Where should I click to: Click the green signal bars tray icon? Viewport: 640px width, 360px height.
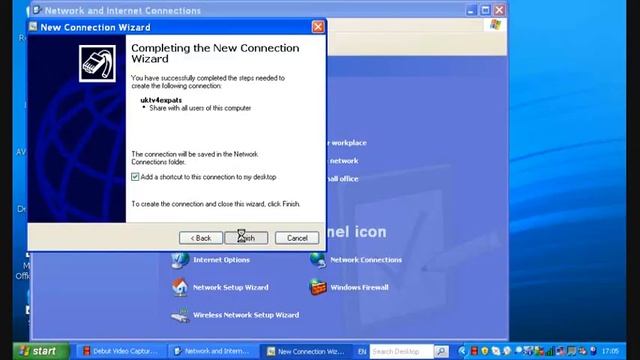click(549, 351)
